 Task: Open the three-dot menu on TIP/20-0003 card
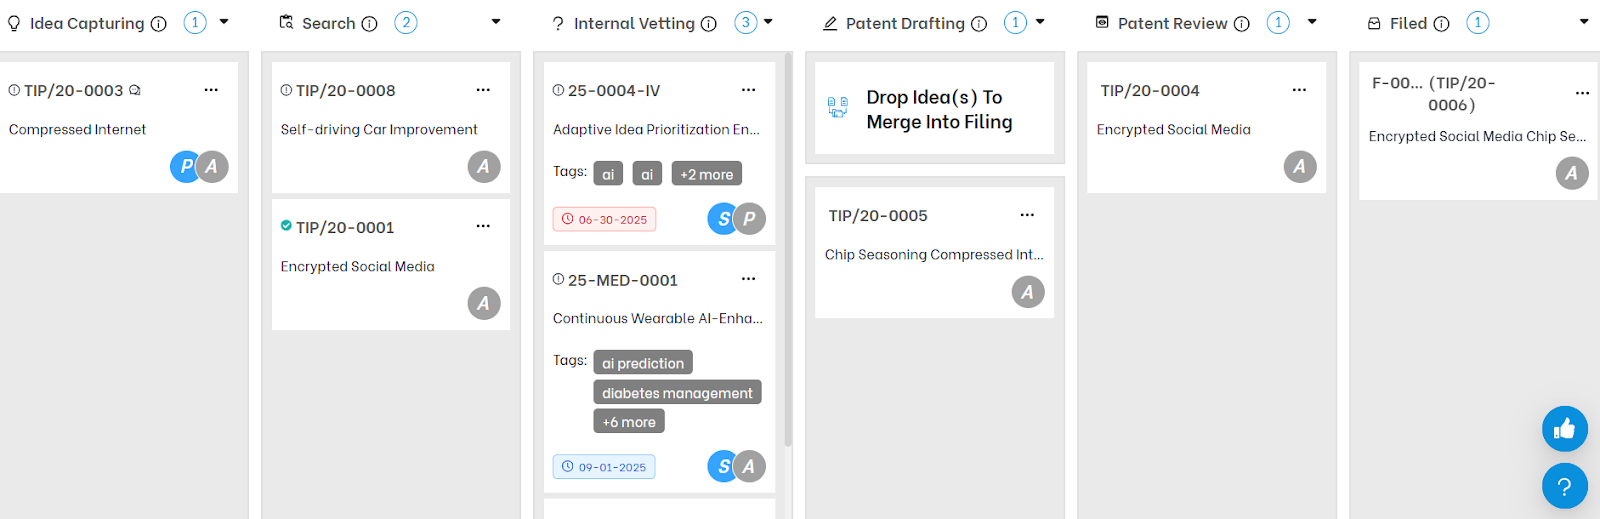211,90
